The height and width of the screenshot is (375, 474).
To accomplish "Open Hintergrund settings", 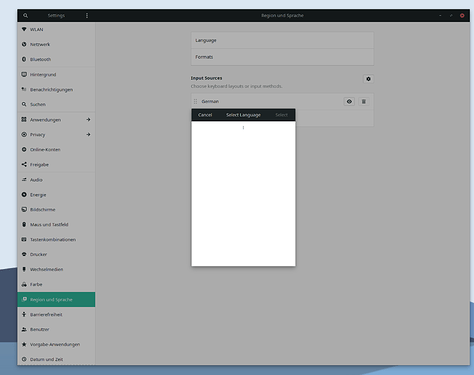I will point(56,74).
